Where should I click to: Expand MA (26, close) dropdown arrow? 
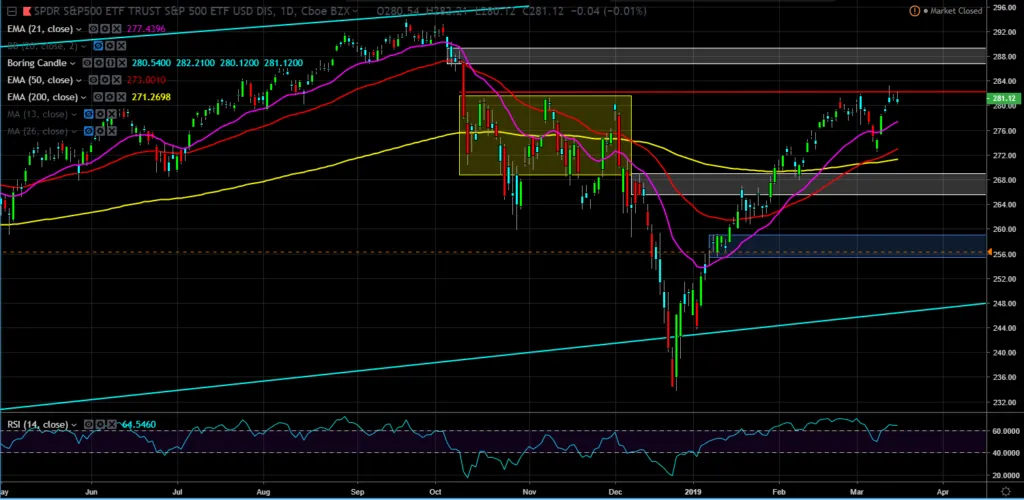point(74,132)
